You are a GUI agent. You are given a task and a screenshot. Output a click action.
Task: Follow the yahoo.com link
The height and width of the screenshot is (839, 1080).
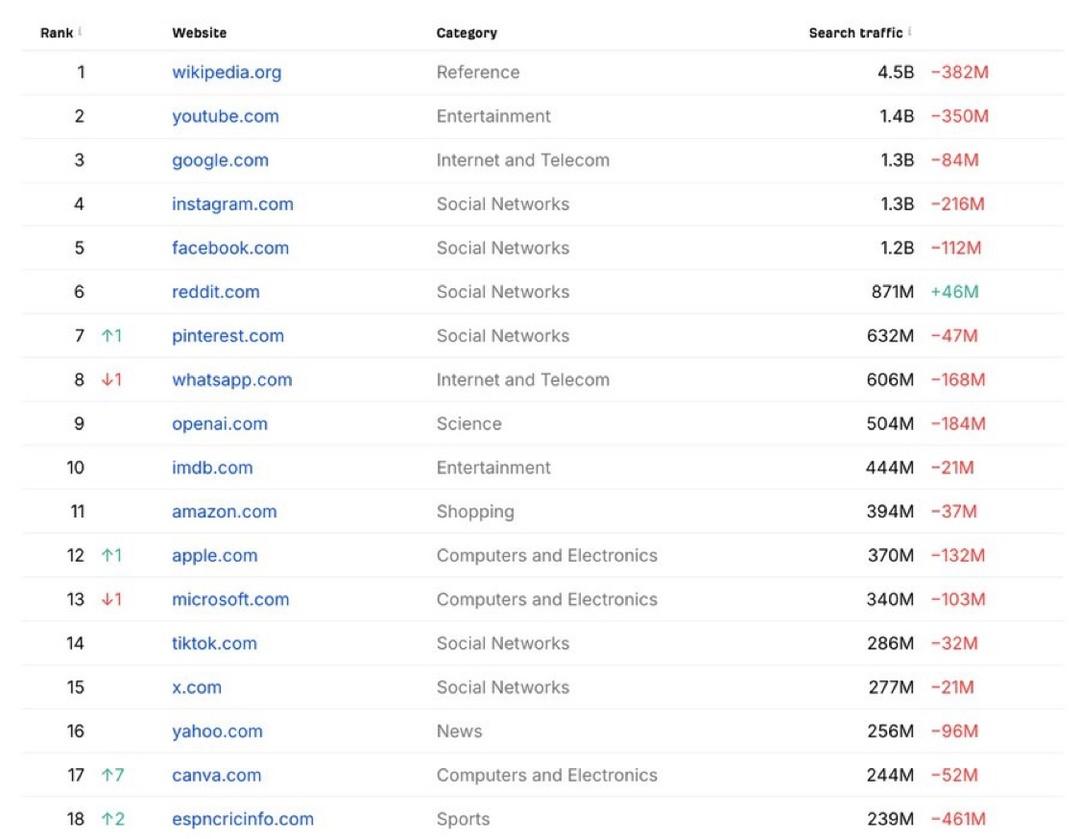[217, 732]
